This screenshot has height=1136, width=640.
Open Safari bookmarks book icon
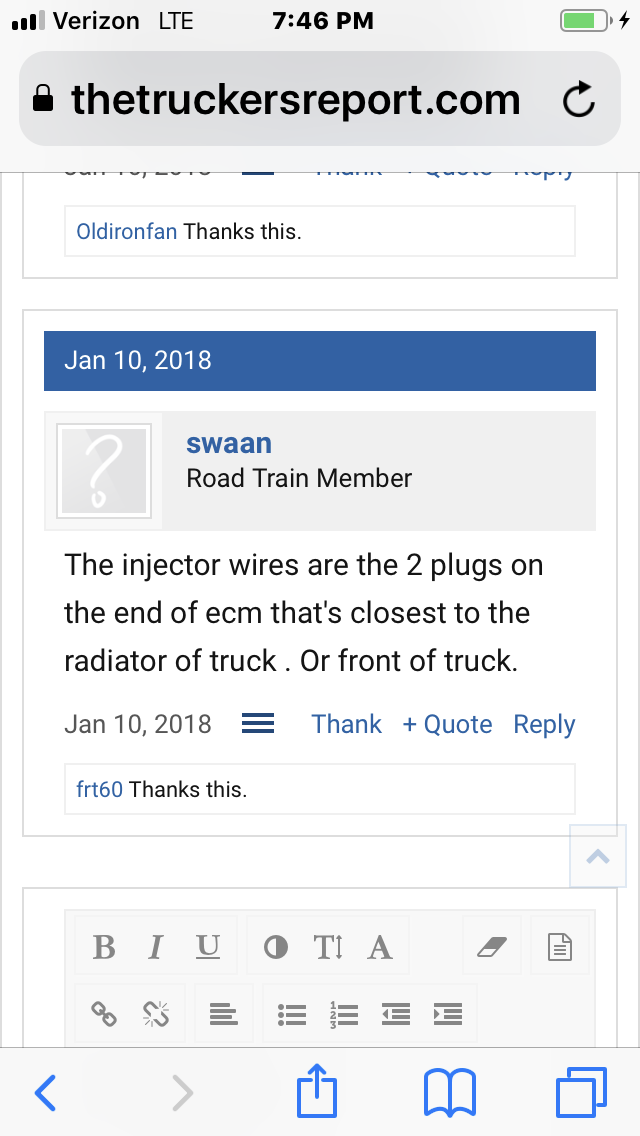pyautogui.click(x=449, y=1093)
